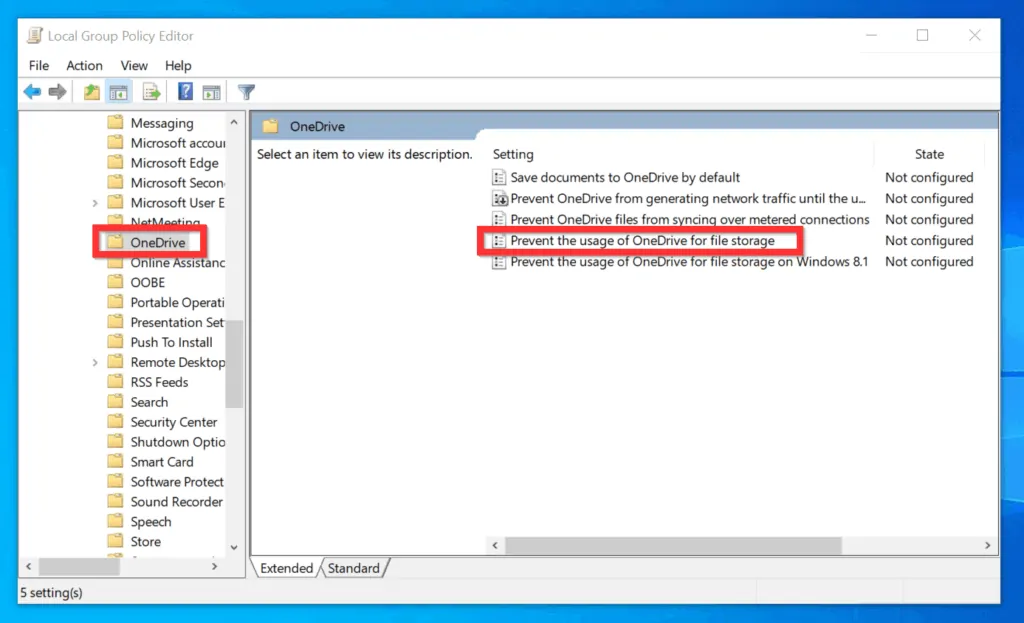Open the Filter options via the funnel icon
This screenshot has height=623, width=1024.
(246, 91)
